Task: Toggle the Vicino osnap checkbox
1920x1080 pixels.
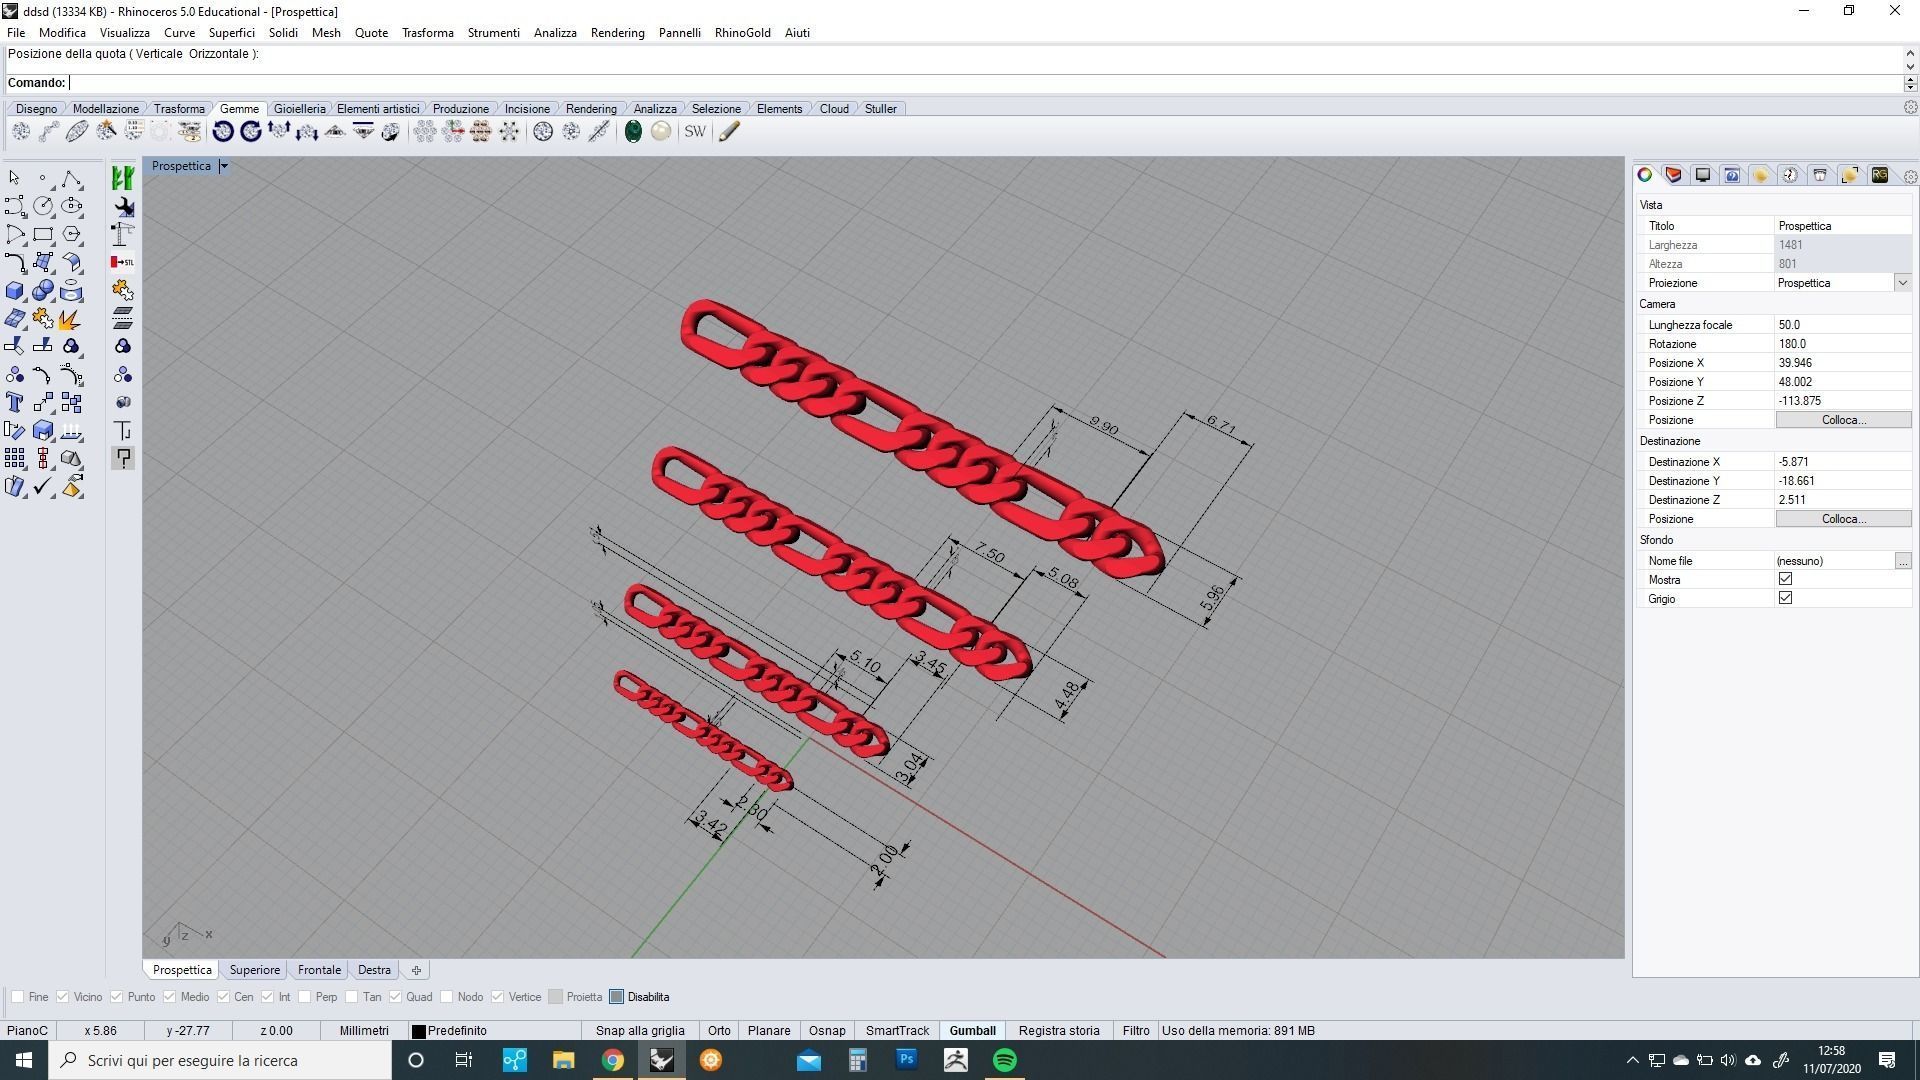Action: pos(63,997)
